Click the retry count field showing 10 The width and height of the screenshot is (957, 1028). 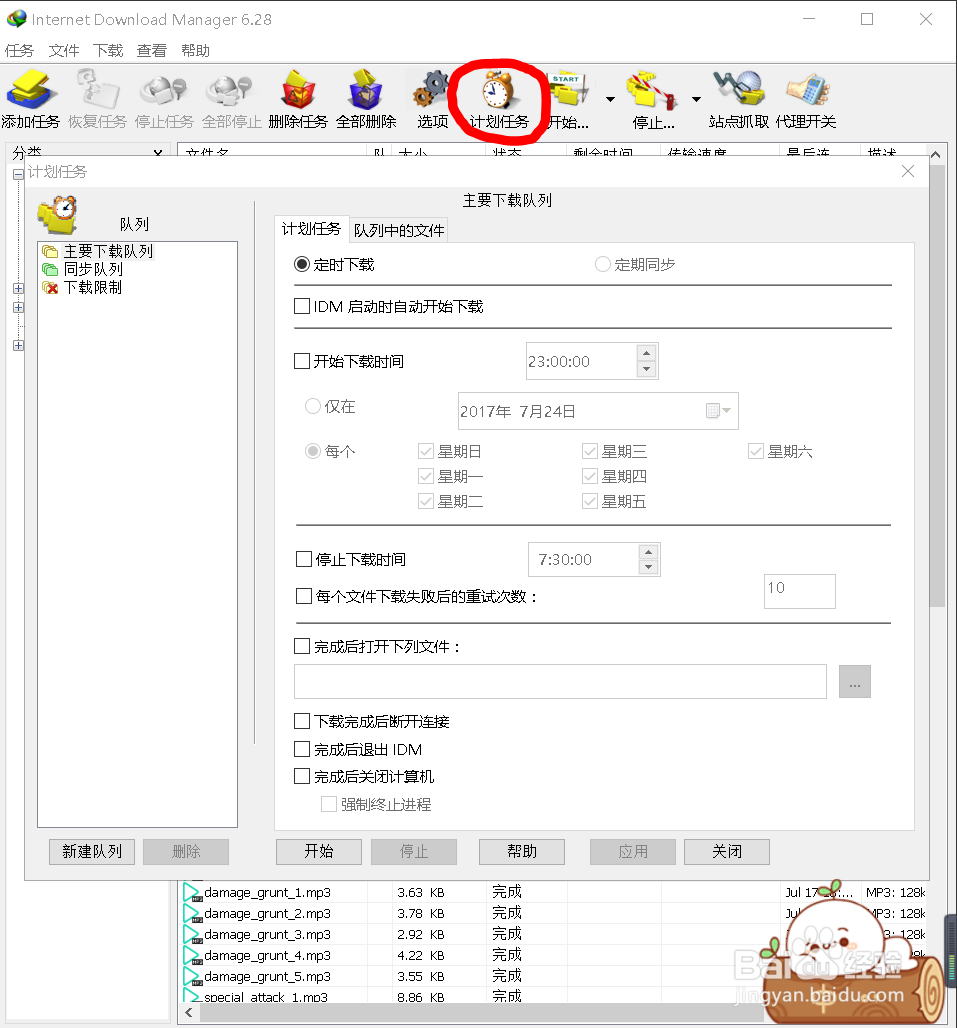point(800,591)
